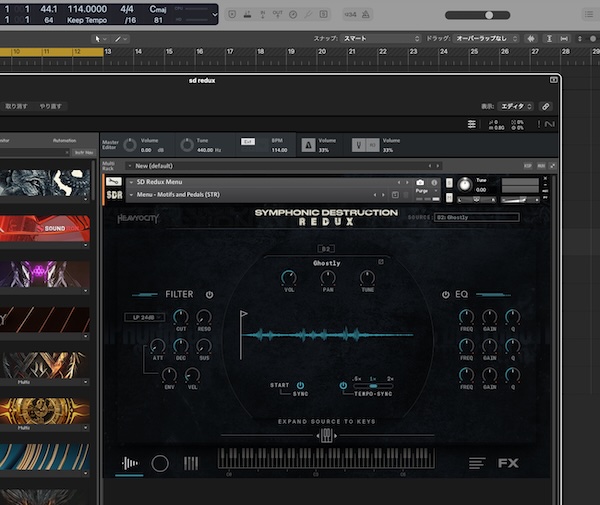Click the Solo S icon in control bar
Viewport: 600px width, 505px height.
(x=323, y=15)
